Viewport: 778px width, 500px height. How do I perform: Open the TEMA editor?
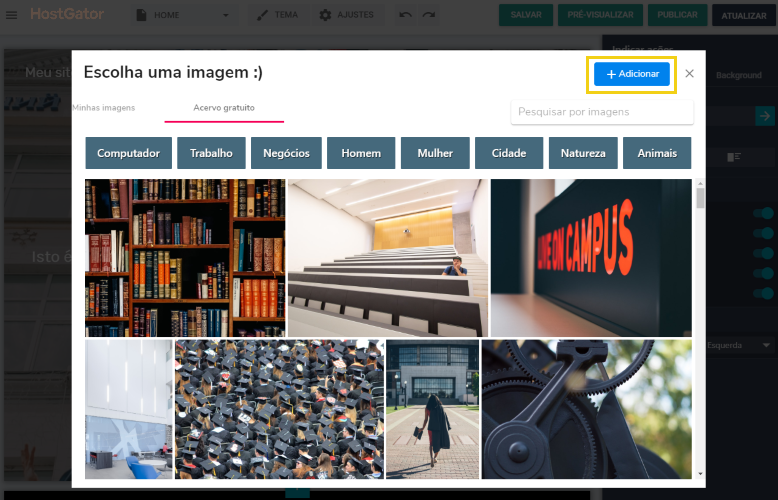click(277, 15)
